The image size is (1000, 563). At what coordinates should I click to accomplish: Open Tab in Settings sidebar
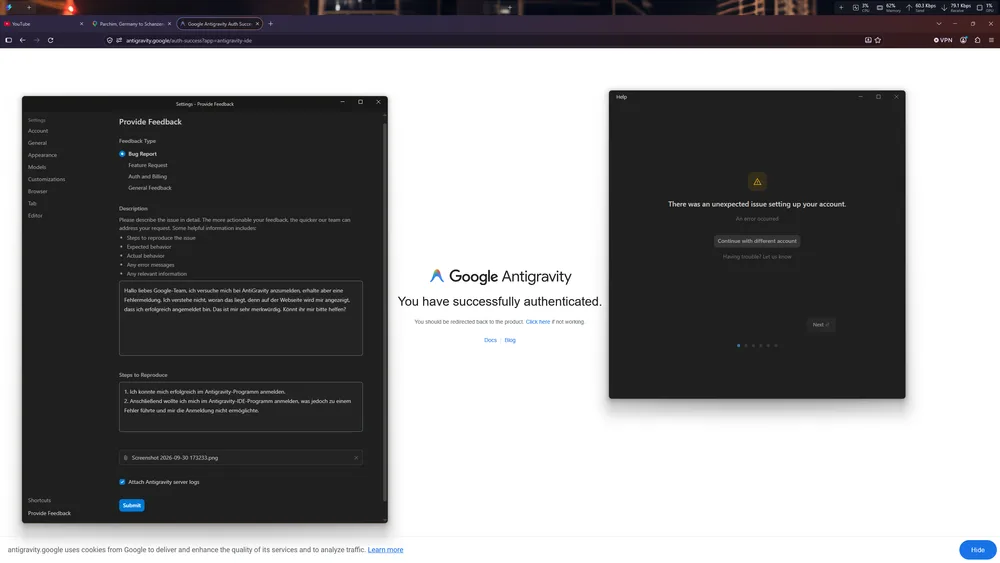(32, 203)
